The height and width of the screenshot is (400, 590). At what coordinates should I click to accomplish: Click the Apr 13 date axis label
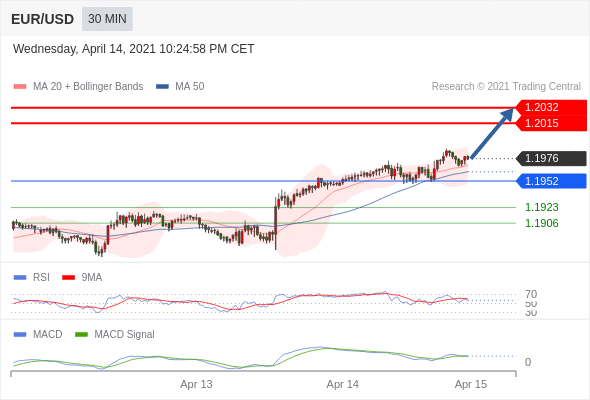pos(196,384)
